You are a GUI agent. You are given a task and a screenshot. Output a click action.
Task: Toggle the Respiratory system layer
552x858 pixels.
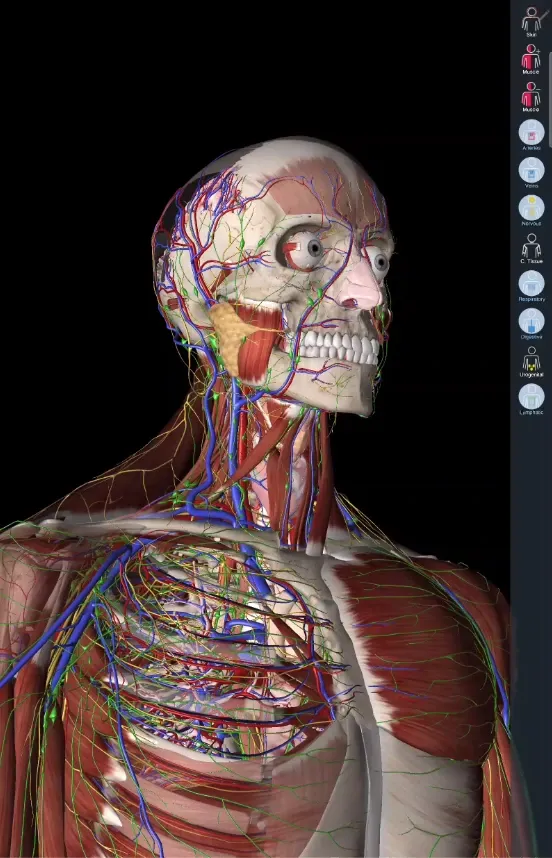tap(531, 284)
